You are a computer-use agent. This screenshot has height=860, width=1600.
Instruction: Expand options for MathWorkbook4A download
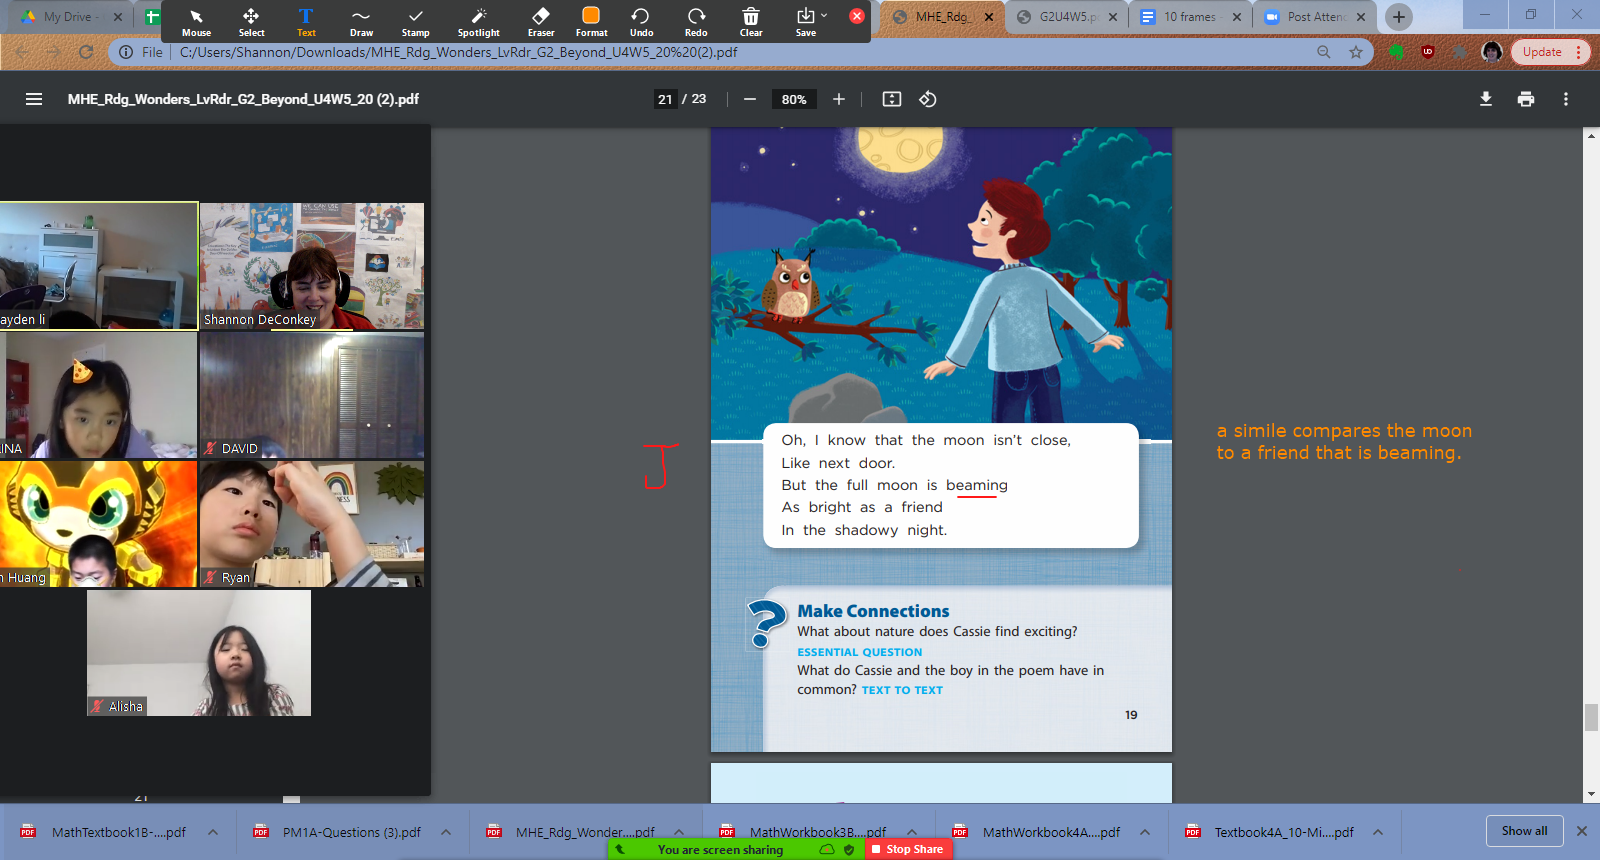pyautogui.click(x=1145, y=832)
